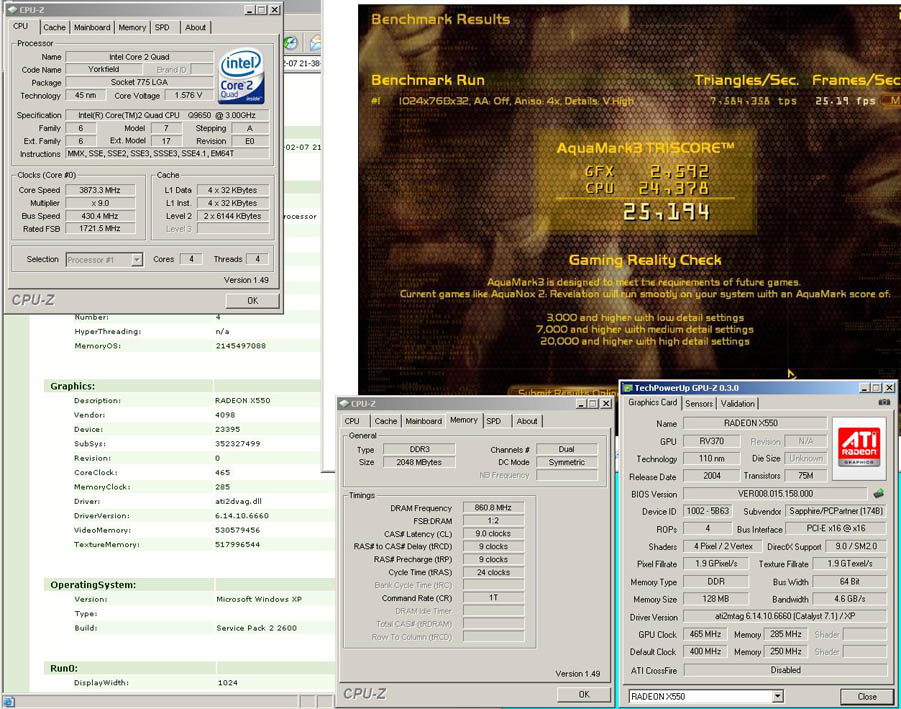Click OK in the memory CPU-Z window
This screenshot has height=709, width=901.
[x=584, y=694]
